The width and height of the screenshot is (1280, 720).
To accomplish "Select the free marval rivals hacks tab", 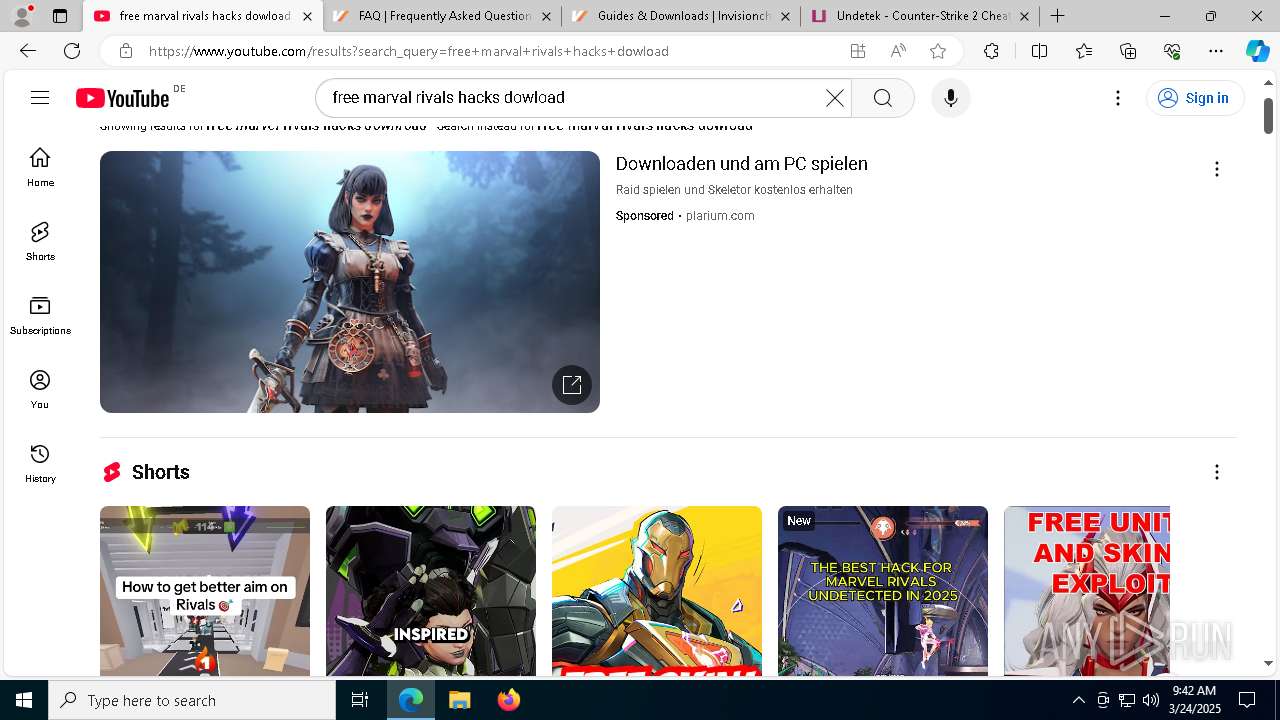I will [203, 16].
